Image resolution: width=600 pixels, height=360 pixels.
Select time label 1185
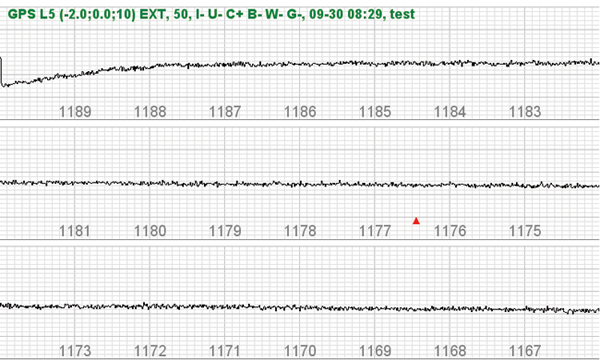click(375, 112)
